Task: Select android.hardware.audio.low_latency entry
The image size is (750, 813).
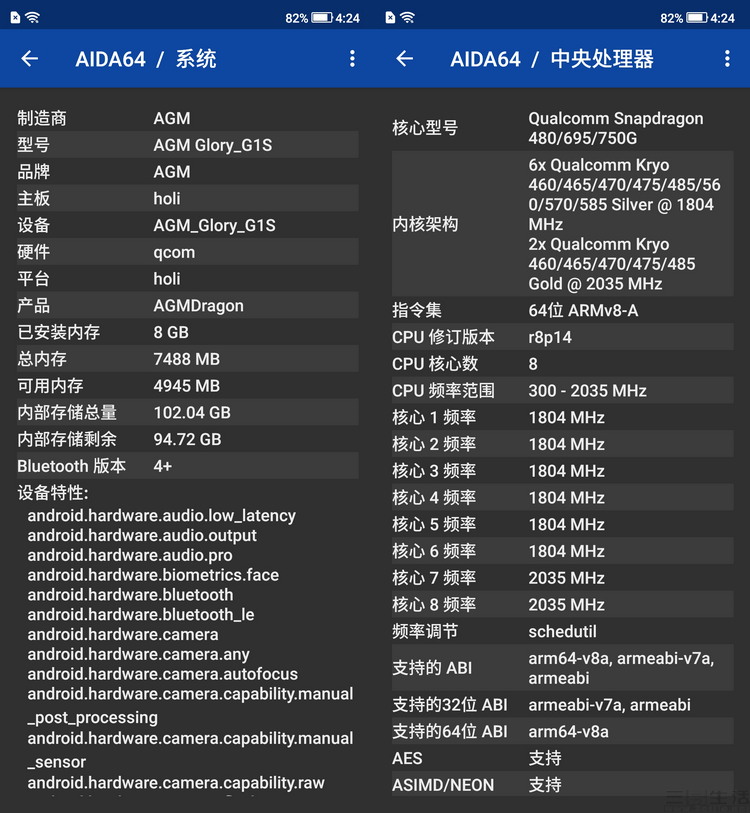Action: pyautogui.click(x=161, y=516)
